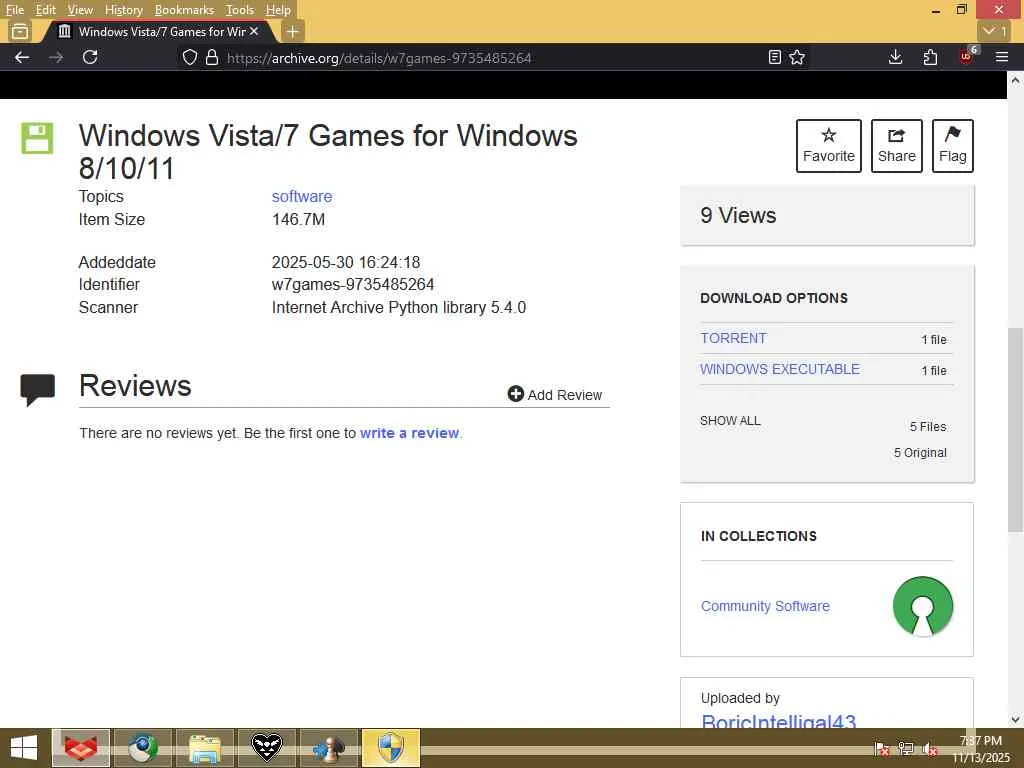Reload the current archive.org page
Viewport: 1024px width, 768px height.
pos(90,57)
